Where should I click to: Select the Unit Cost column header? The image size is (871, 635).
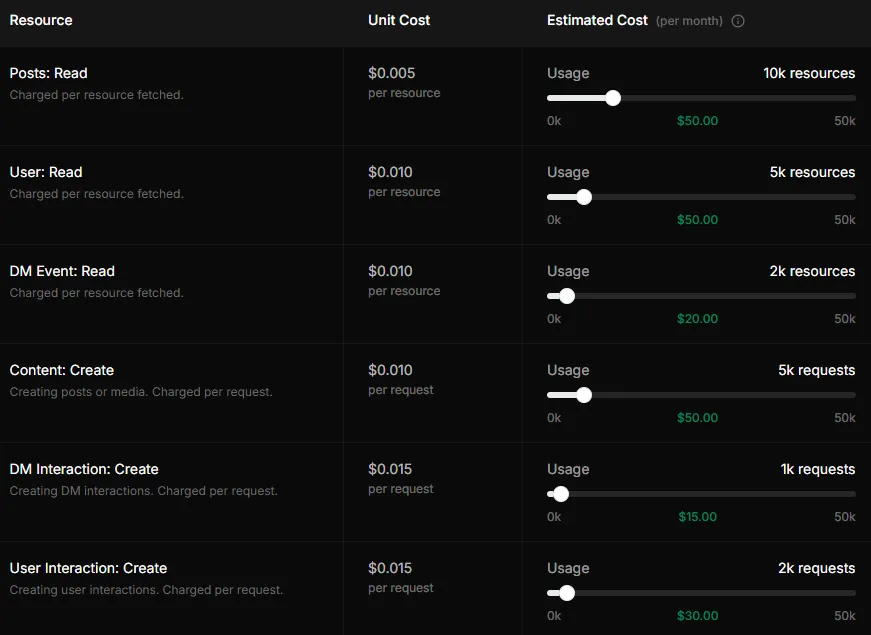(x=399, y=20)
